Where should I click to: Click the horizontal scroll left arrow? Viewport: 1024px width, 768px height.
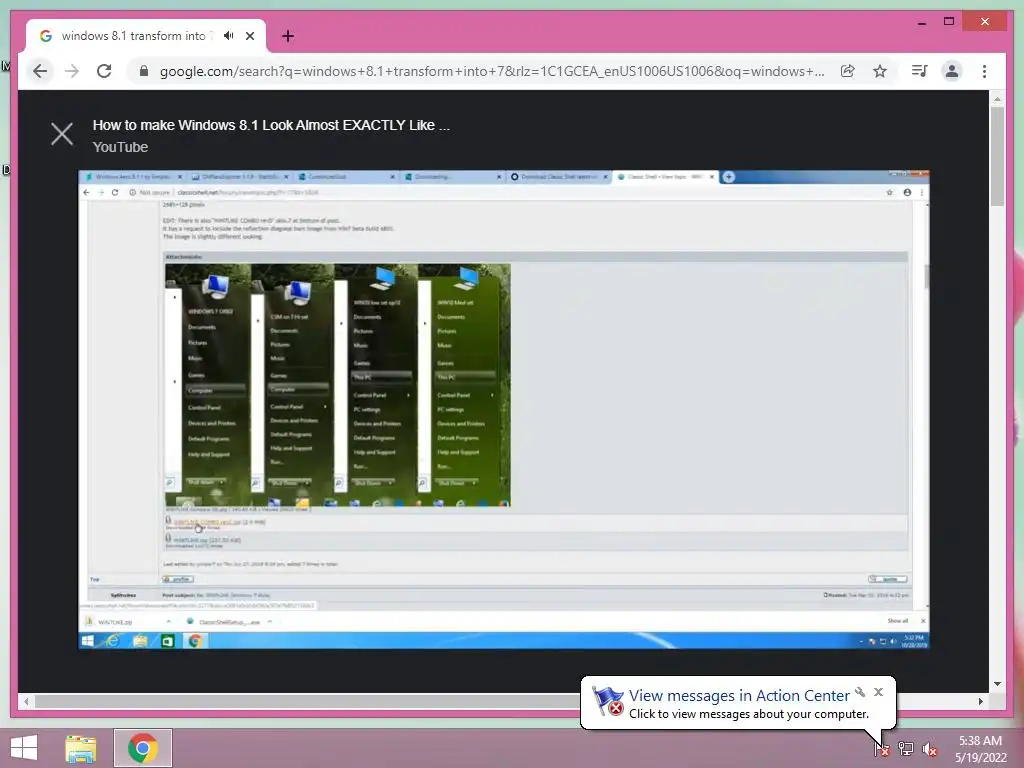(x=26, y=701)
